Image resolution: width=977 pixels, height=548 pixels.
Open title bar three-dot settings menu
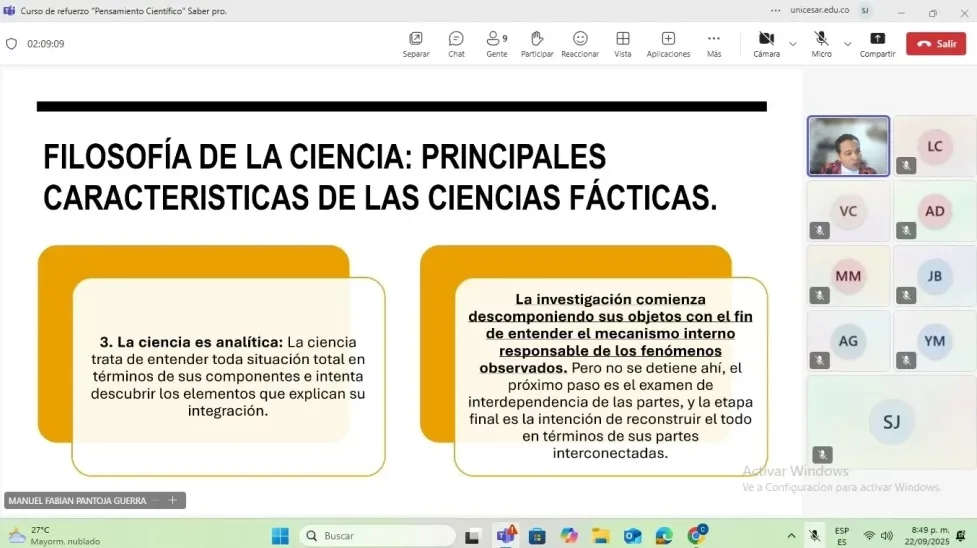775,11
